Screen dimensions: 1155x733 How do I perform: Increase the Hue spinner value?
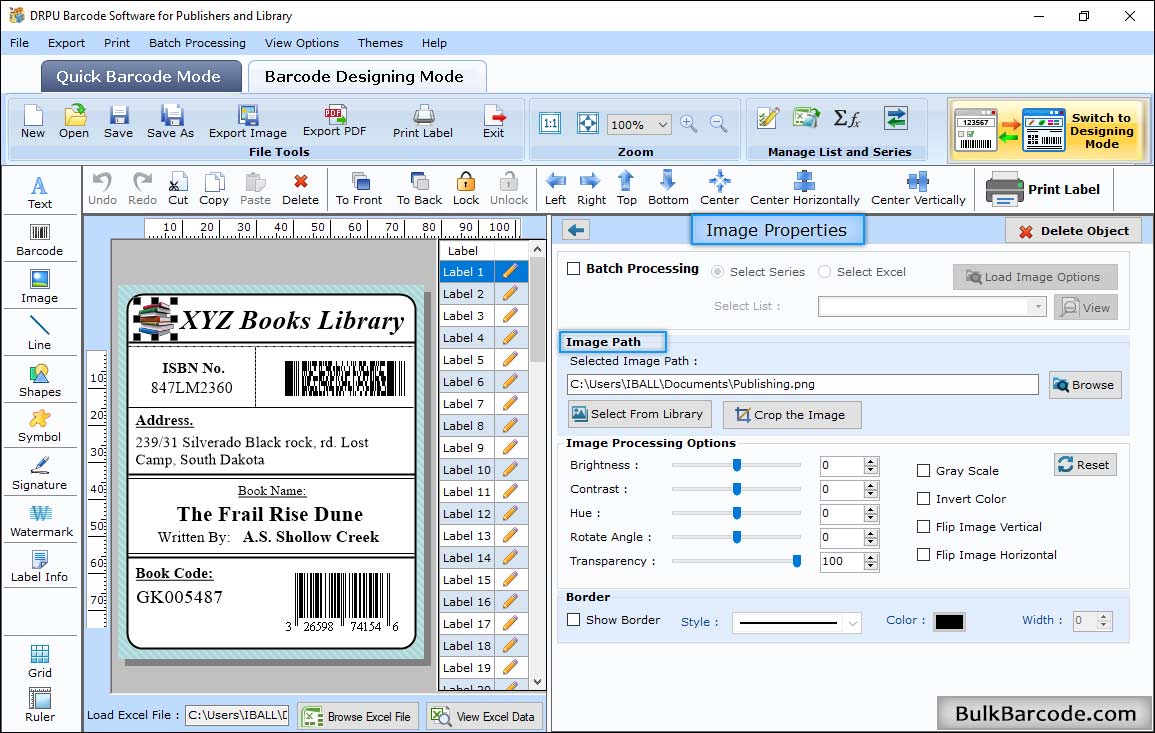tap(871, 509)
